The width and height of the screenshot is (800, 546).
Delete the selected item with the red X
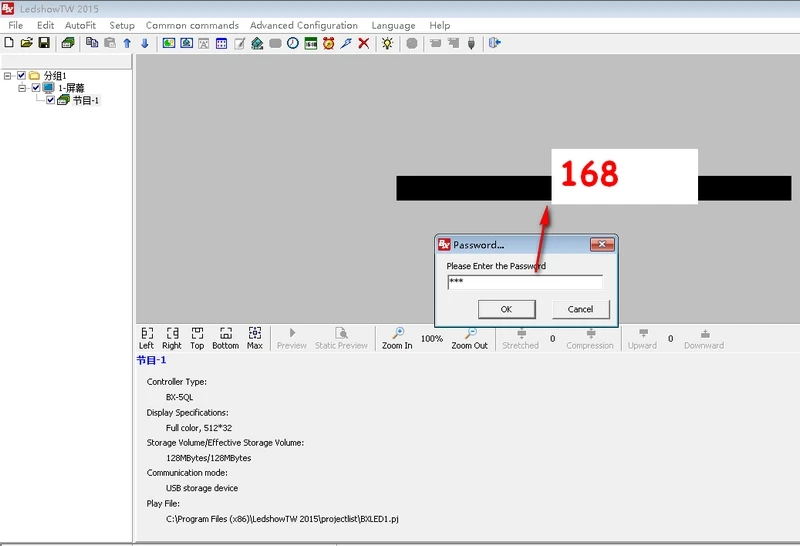pos(364,43)
